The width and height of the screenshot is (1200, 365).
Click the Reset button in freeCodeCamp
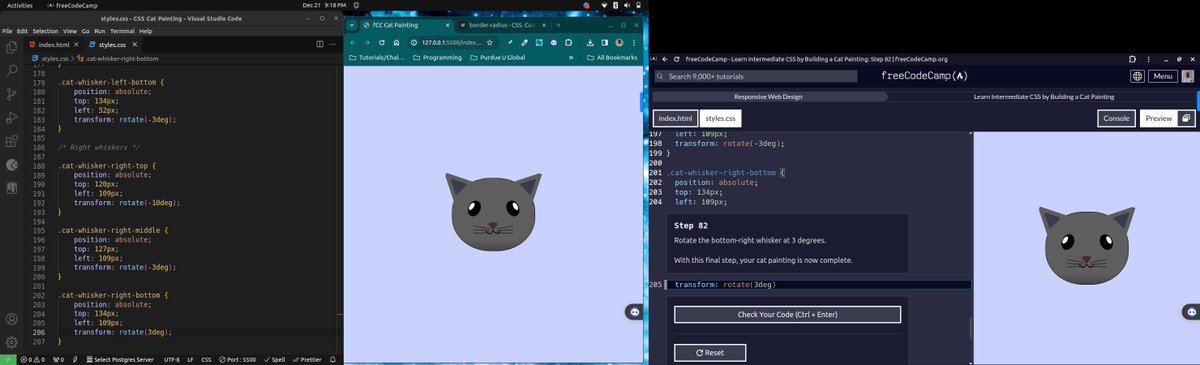tap(709, 352)
